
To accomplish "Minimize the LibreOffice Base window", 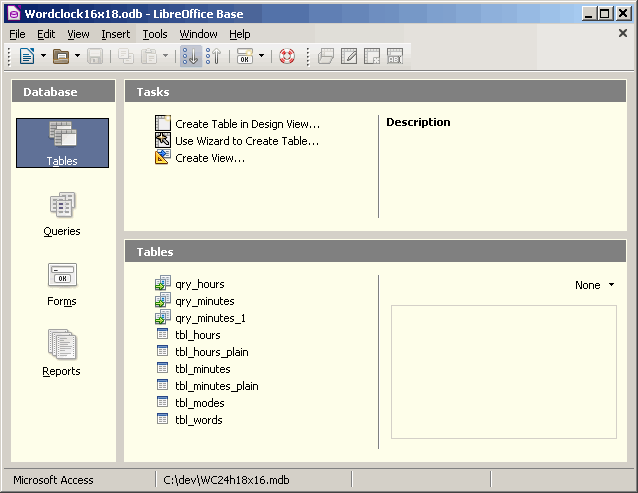I will [x=589, y=14].
